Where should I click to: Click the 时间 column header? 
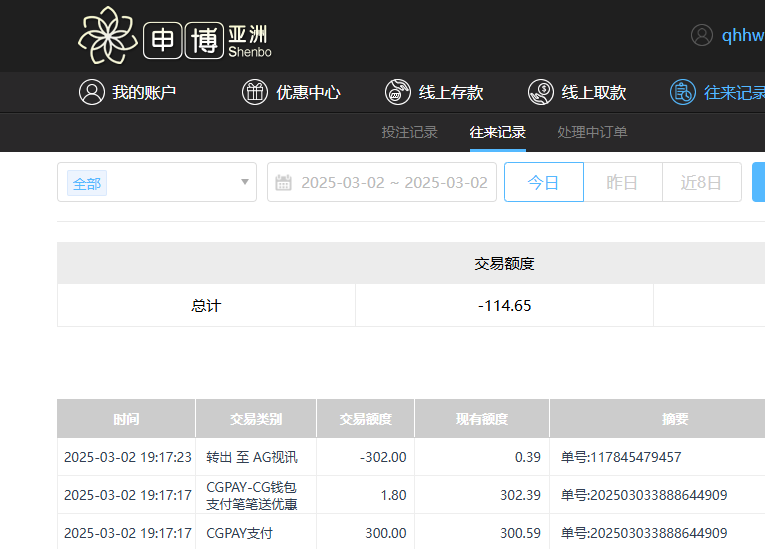[x=126, y=419]
